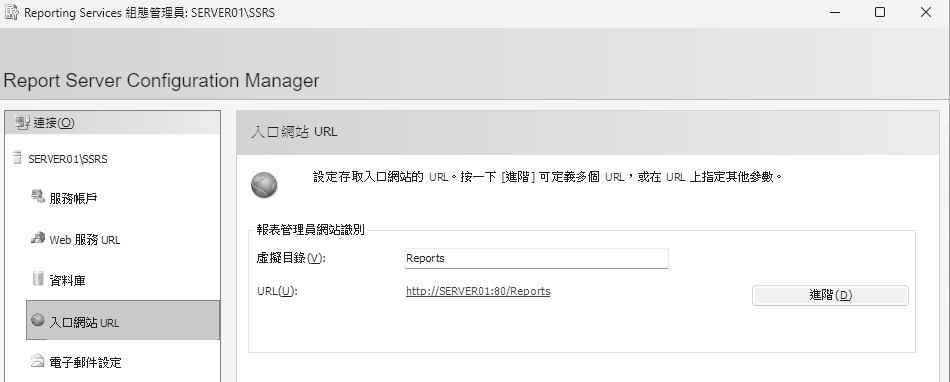Open the http://SERVER01:80/Reports link
The height and width of the screenshot is (382, 950).
point(478,291)
